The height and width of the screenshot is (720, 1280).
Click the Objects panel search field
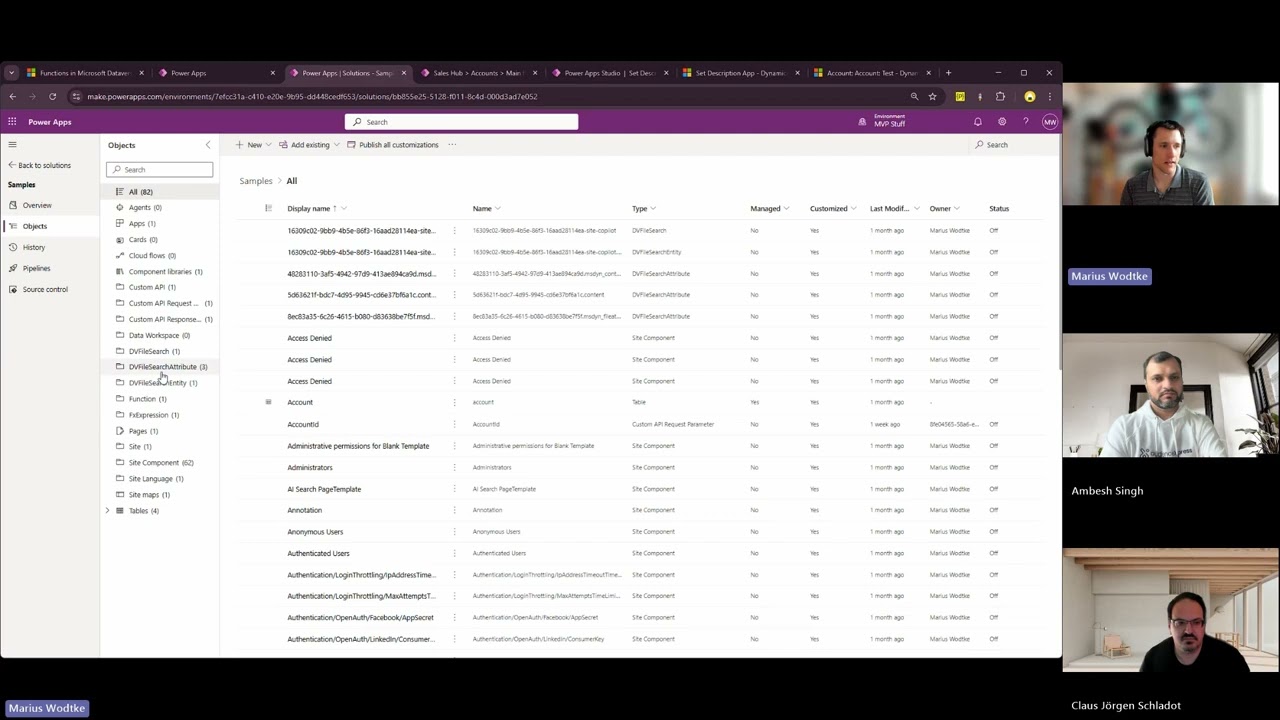click(x=160, y=169)
